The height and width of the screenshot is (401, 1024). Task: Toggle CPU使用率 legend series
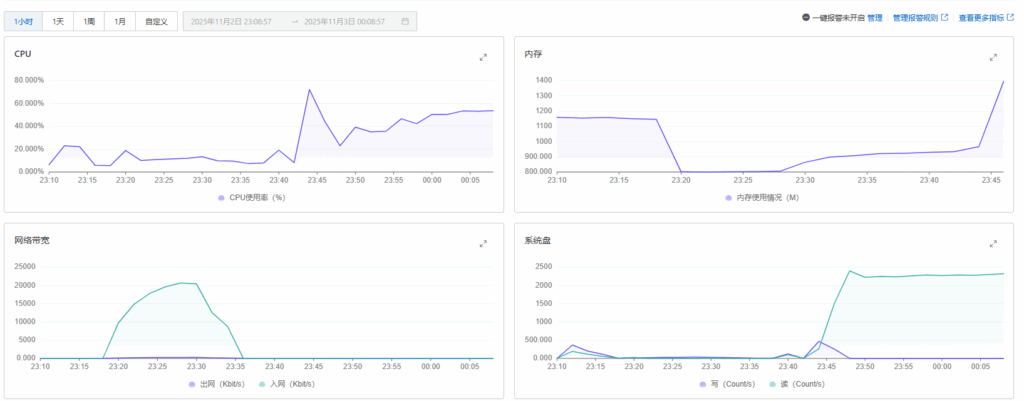[x=254, y=198]
